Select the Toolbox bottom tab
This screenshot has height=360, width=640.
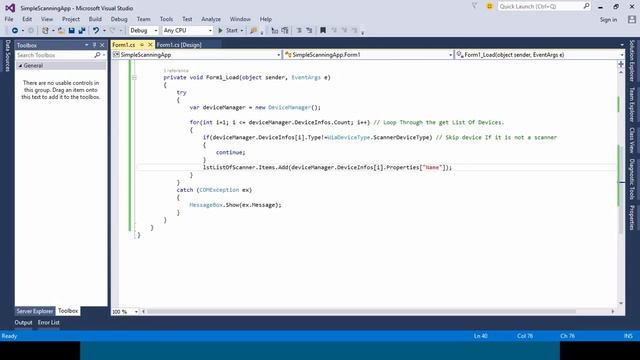click(68, 311)
